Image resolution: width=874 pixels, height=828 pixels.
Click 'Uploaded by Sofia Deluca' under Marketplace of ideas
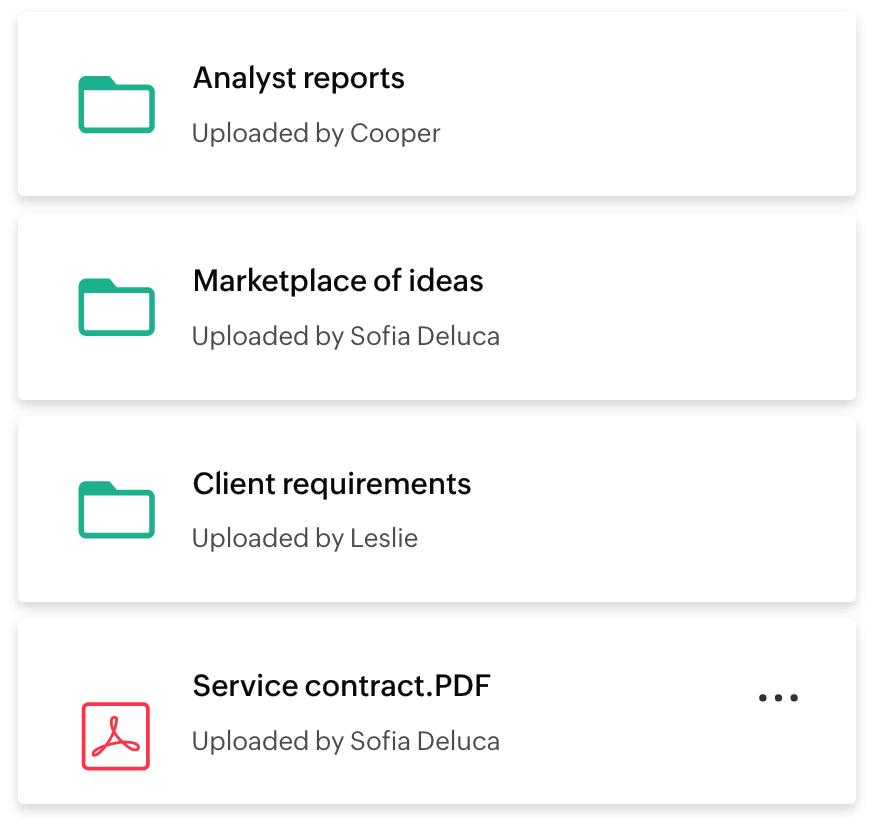[345, 336]
